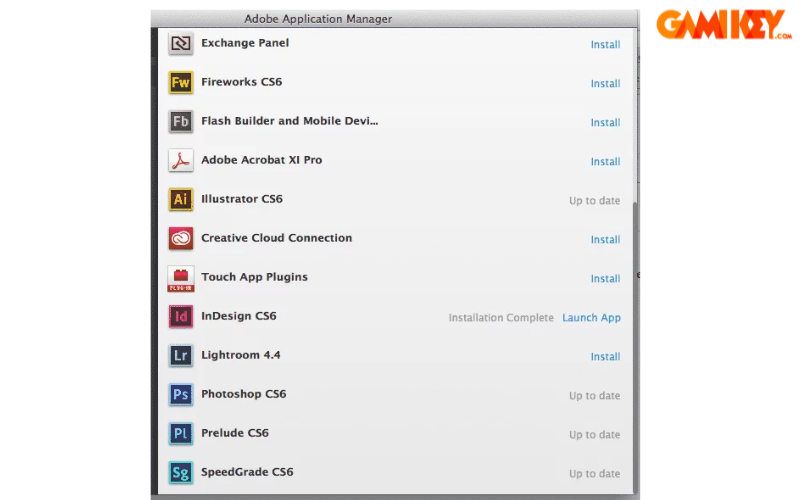Install Touch App Plugins
This screenshot has width=800, height=500.
[x=605, y=279]
